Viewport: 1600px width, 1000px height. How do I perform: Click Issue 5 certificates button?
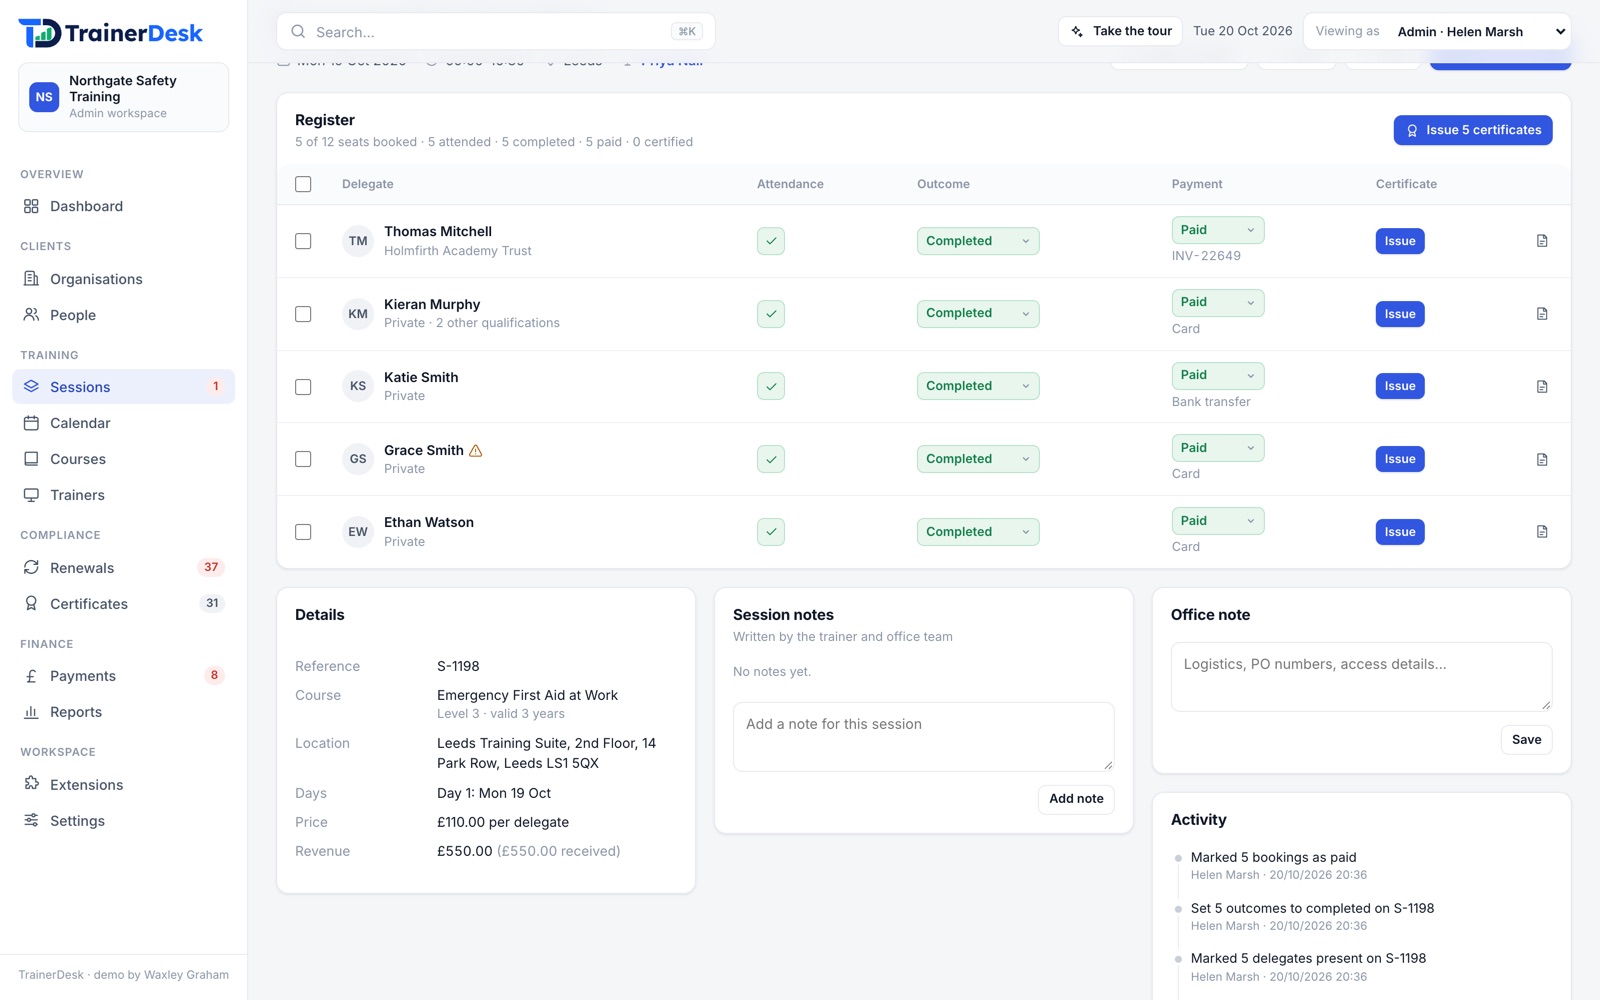1473,130
